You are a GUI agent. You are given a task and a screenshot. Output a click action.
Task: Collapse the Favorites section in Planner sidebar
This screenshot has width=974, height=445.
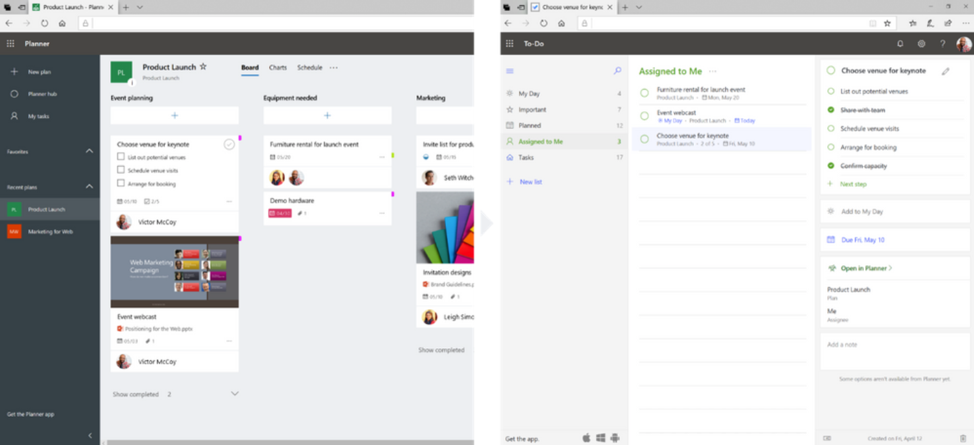[x=89, y=151]
